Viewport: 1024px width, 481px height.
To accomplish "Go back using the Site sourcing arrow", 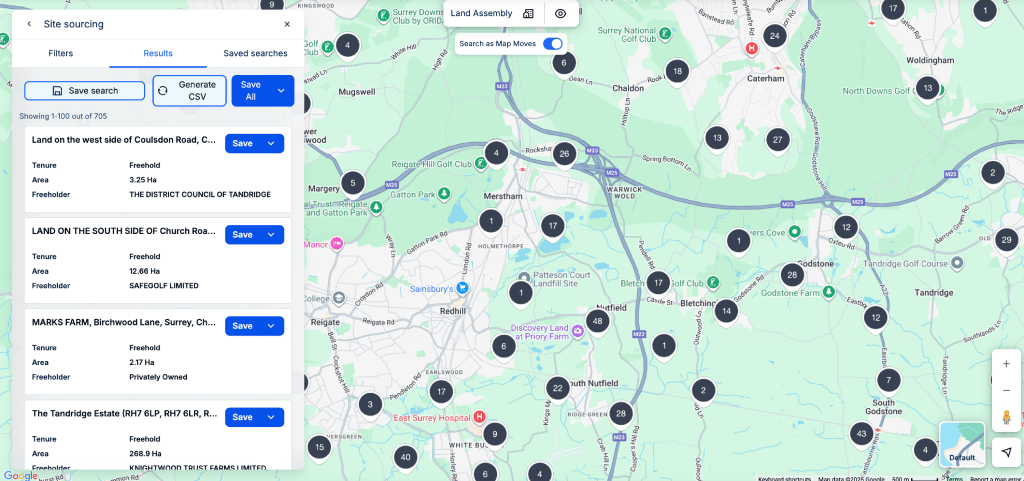I will tap(28, 24).
